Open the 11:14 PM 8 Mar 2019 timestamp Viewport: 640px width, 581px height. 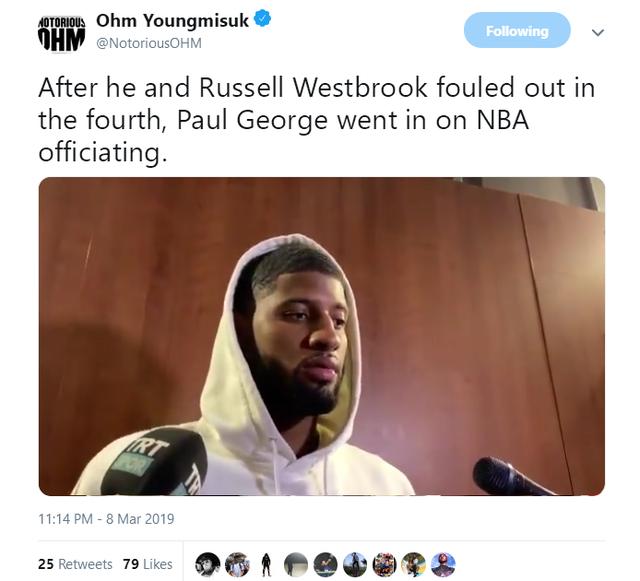[x=106, y=519]
